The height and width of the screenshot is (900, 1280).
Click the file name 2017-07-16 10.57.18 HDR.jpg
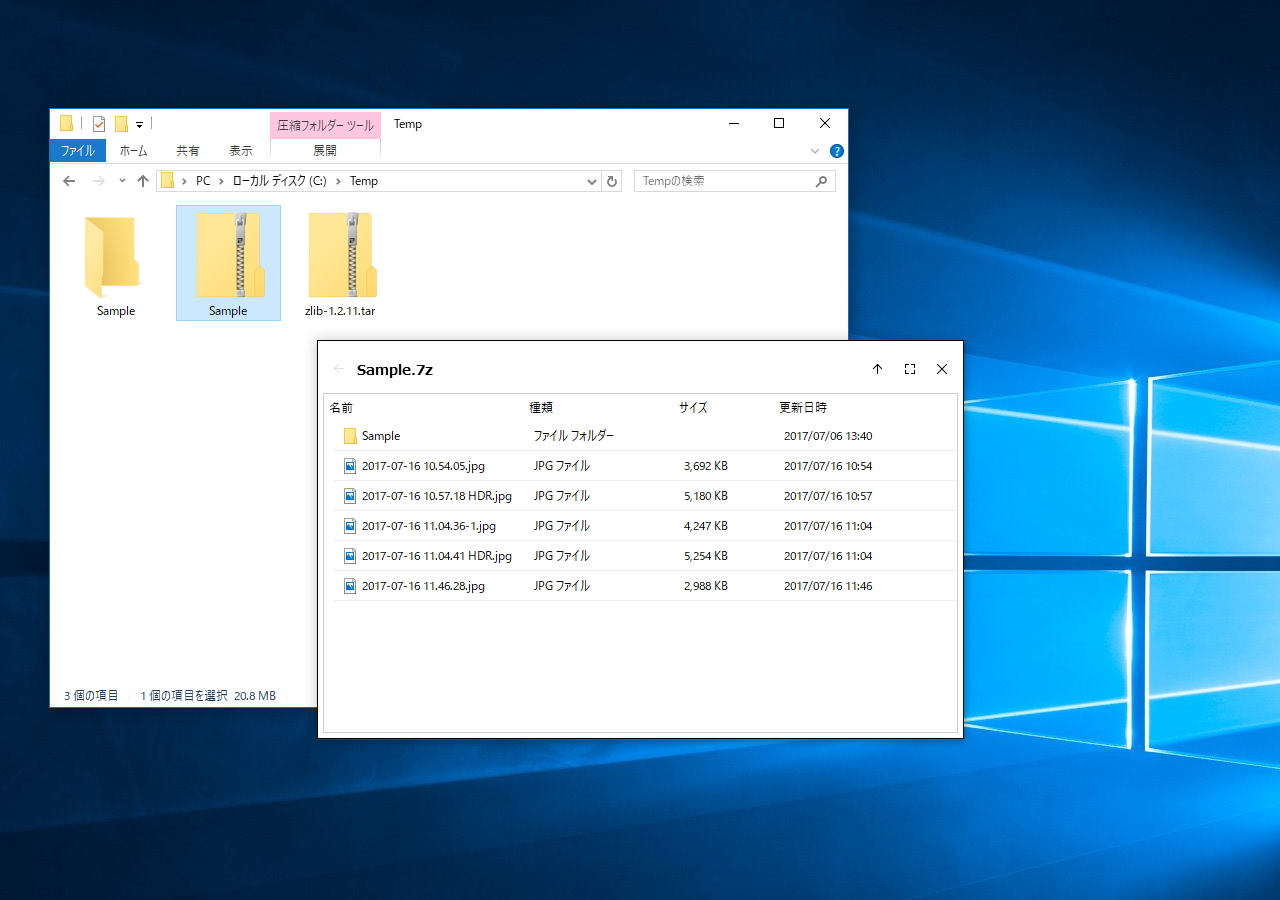(437, 496)
